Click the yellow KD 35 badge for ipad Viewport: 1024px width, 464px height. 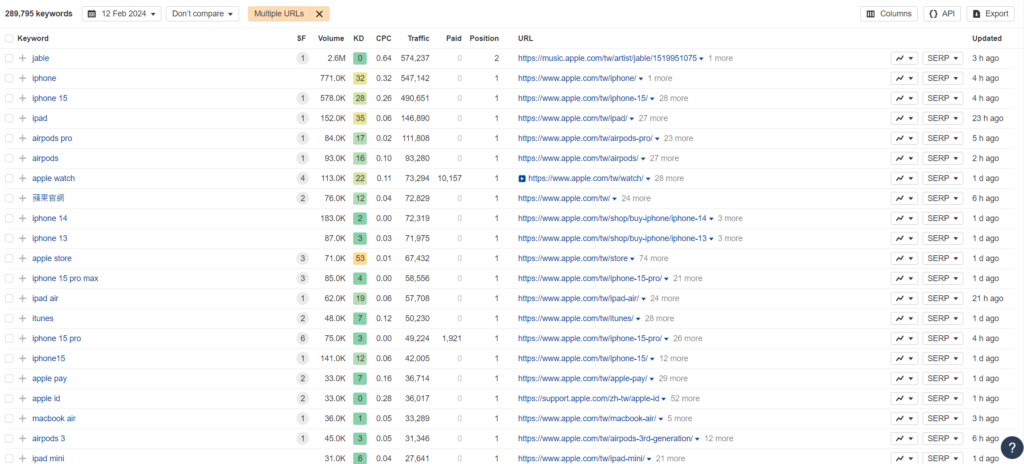pyautogui.click(x=359, y=118)
